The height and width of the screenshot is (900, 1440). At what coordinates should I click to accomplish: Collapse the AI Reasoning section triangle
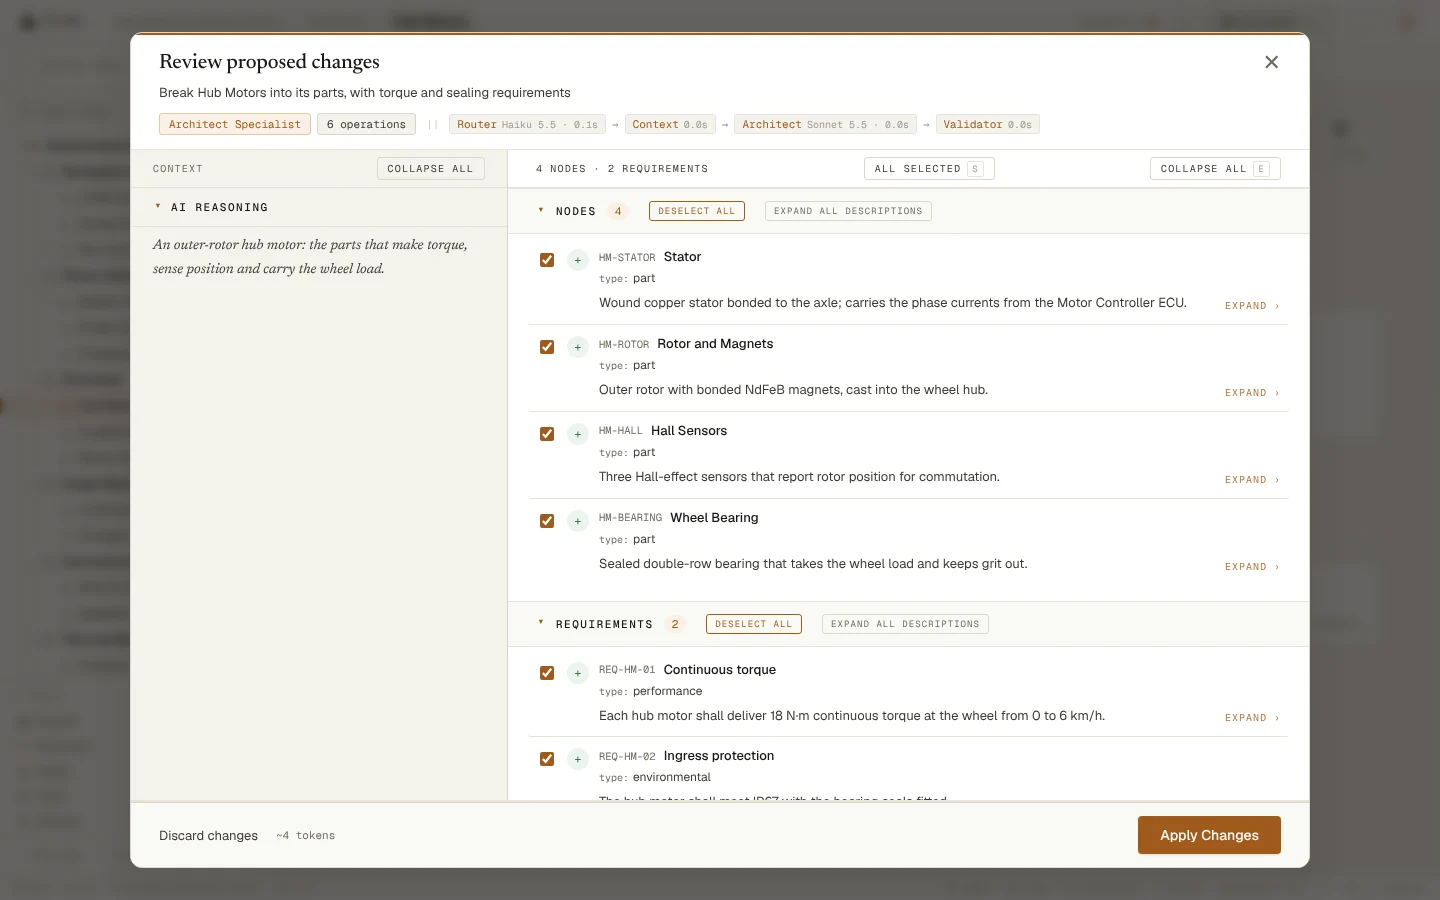click(158, 206)
